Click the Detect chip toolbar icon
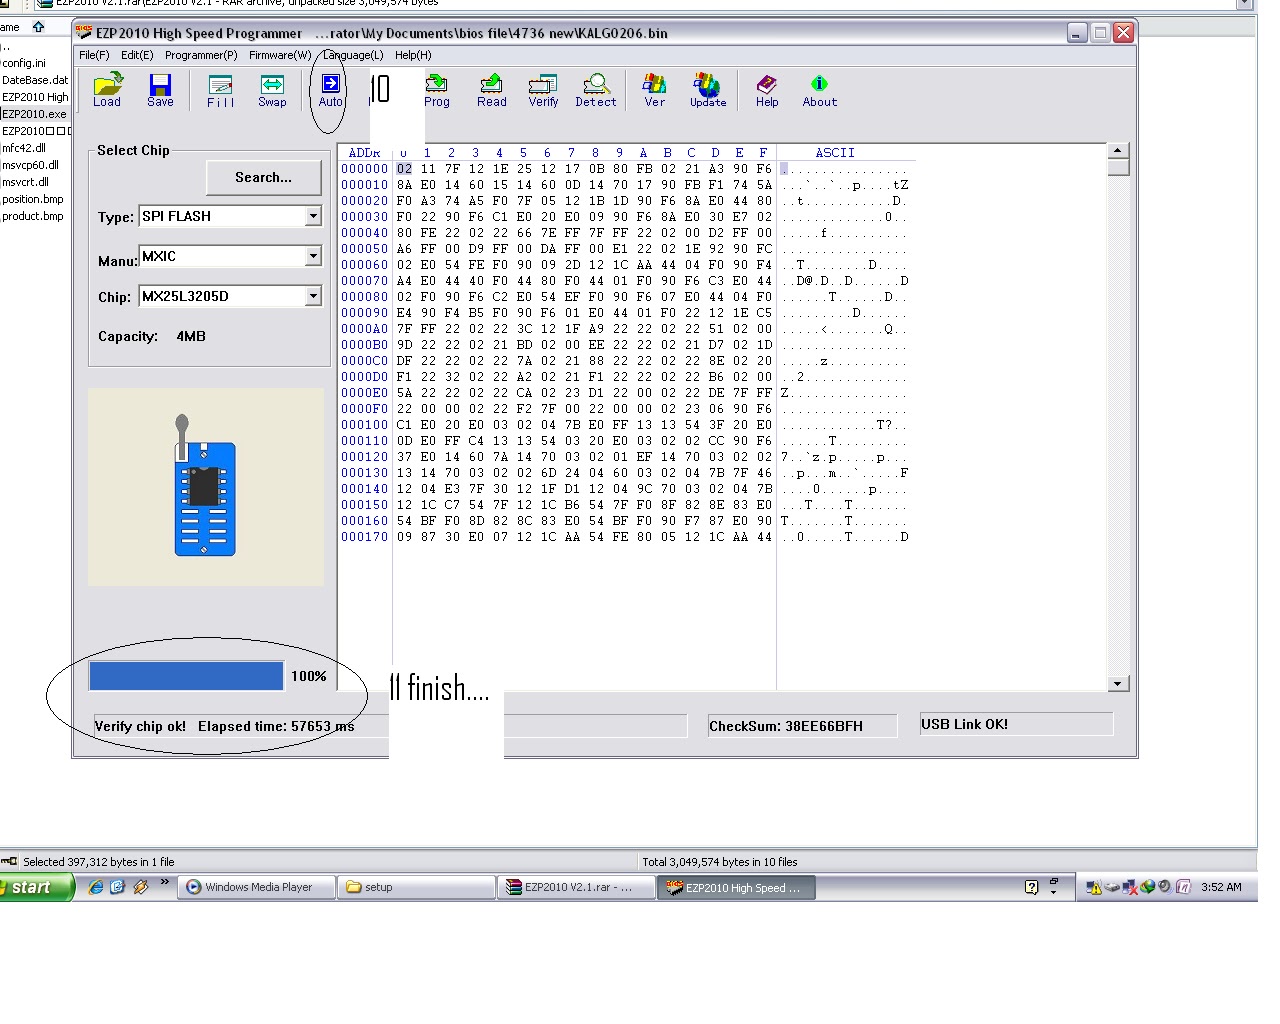Viewport: 1280px width, 1024px height. [596, 90]
